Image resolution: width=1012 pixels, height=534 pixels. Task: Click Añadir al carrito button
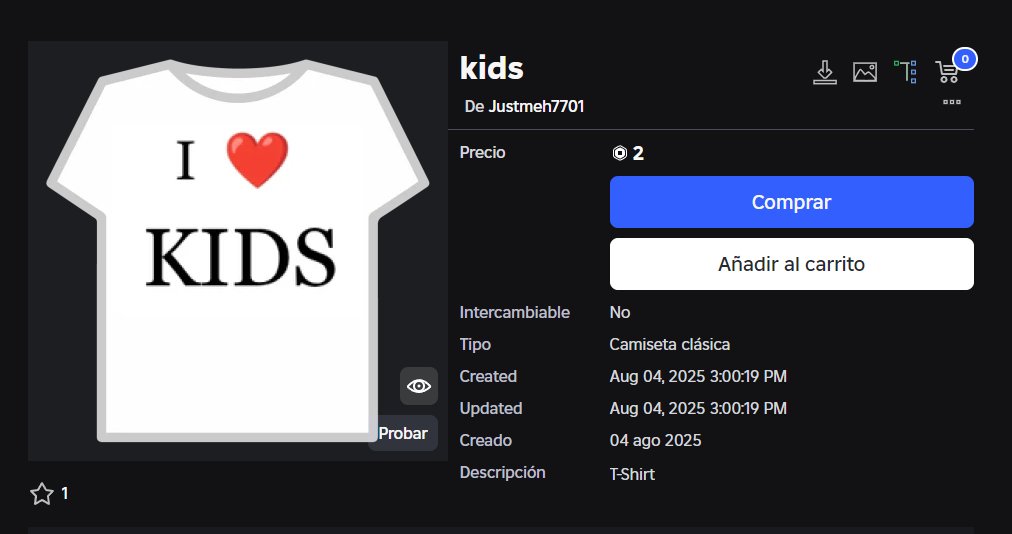[791, 264]
